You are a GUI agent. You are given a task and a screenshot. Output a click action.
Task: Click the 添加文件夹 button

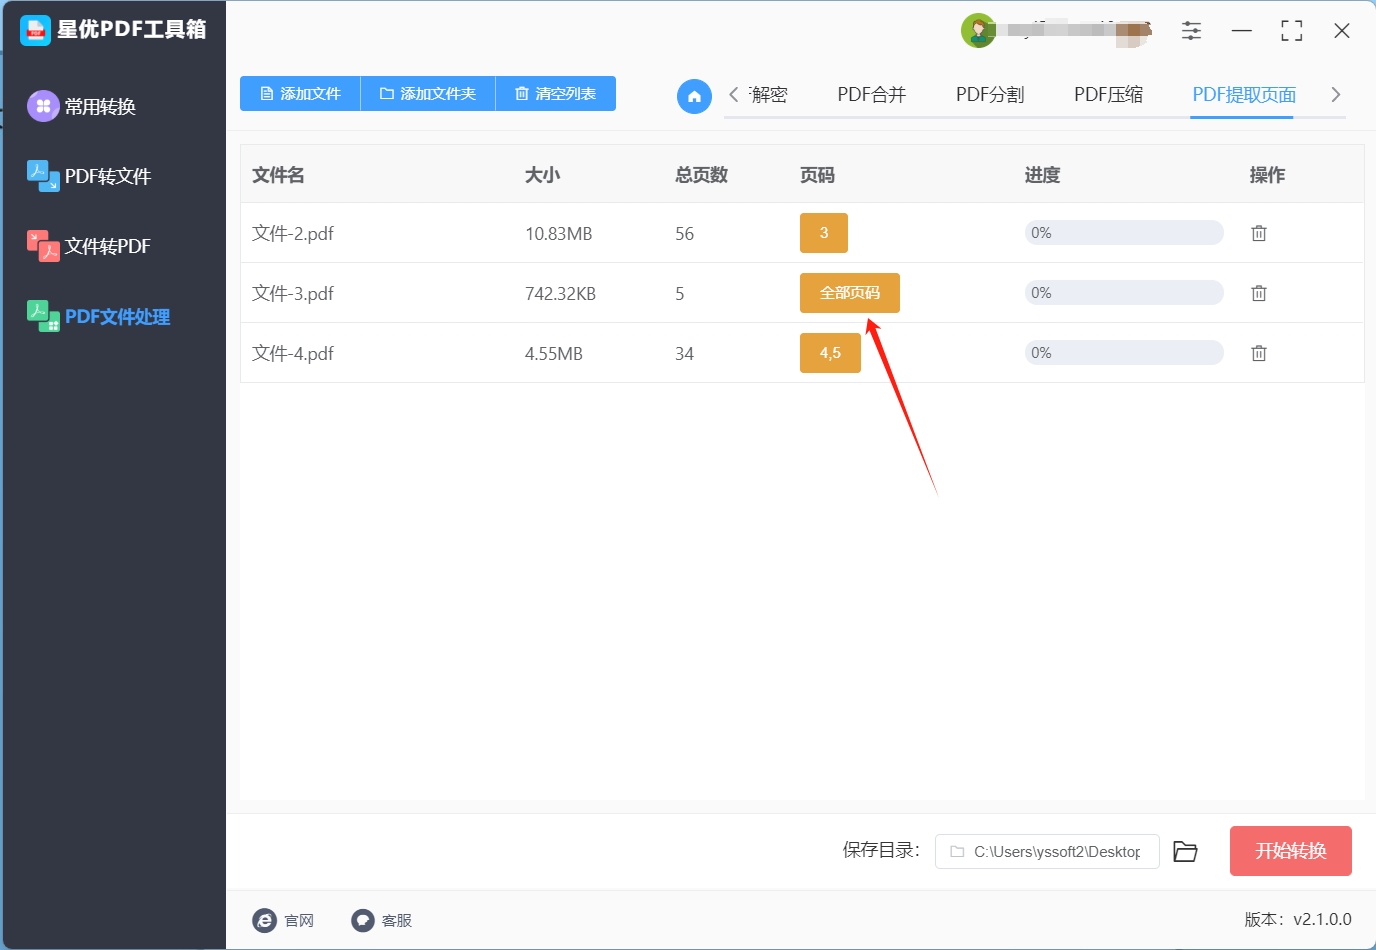[x=428, y=94]
